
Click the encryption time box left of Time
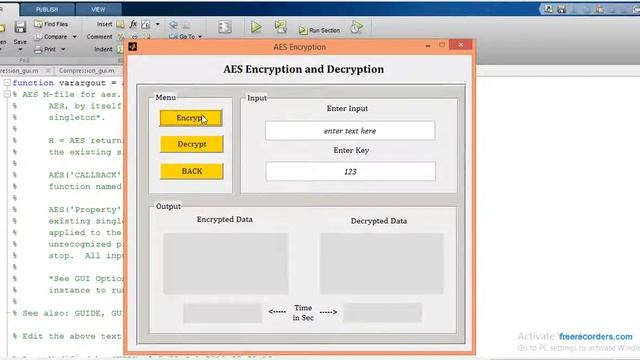222,313
